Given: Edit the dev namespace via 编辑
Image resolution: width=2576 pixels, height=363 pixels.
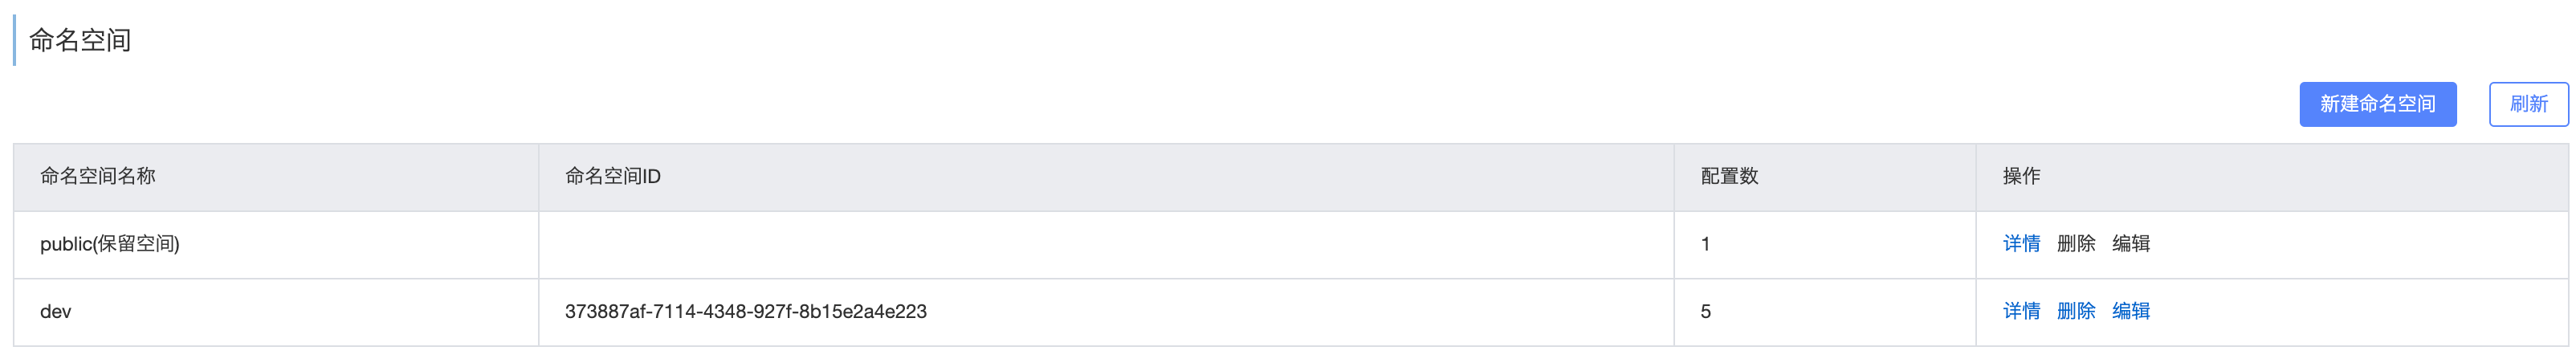Looking at the screenshot, I should [x=2130, y=312].
